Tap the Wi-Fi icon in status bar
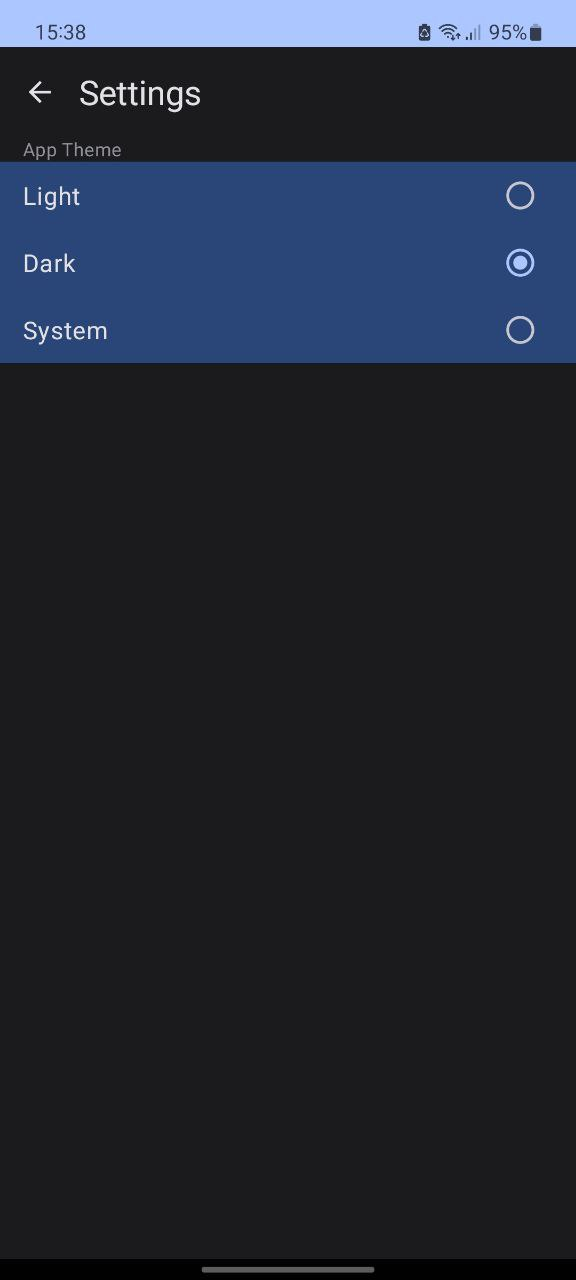 click(x=449, y=32)
